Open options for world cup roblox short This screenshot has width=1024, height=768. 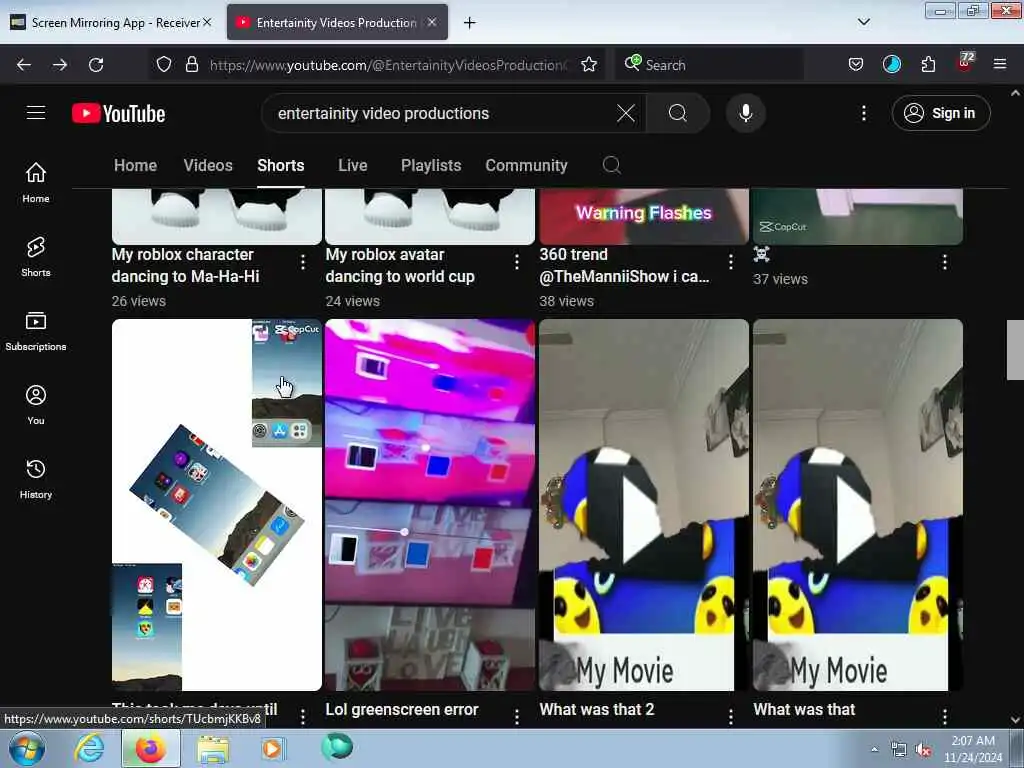517,263
